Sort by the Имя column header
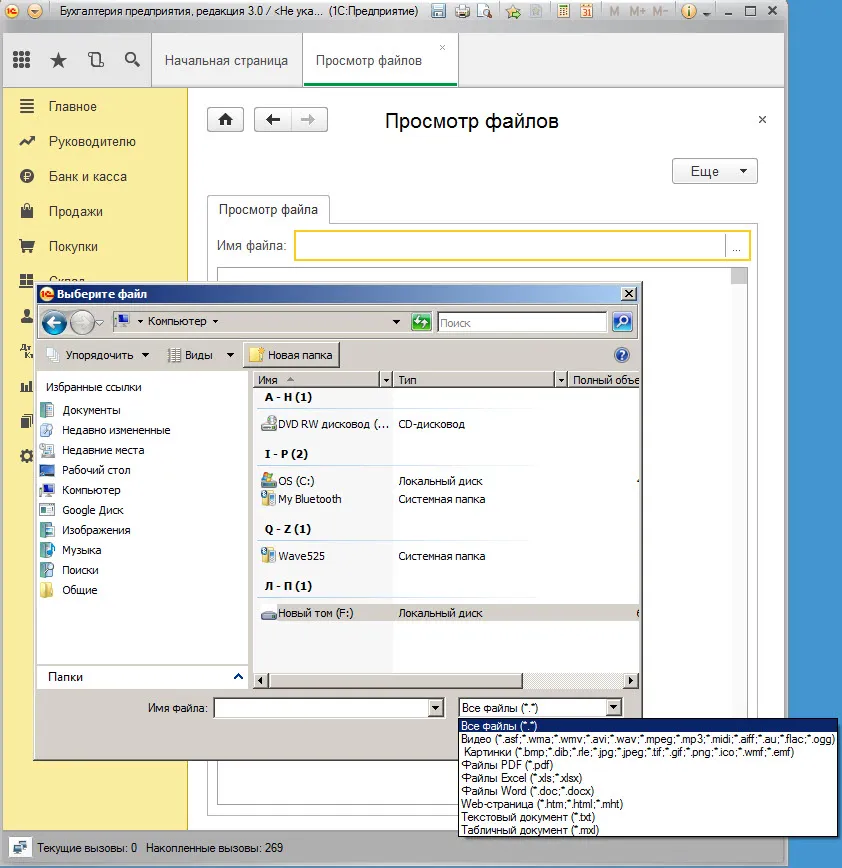The image size is (842, 868). click(x=317, y=380)
